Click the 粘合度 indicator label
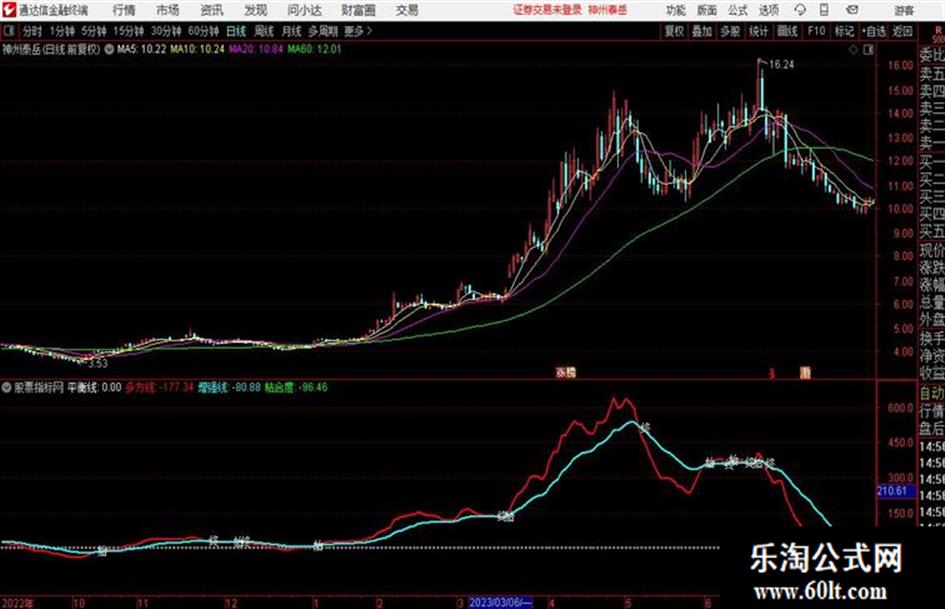 pos(279,387)
